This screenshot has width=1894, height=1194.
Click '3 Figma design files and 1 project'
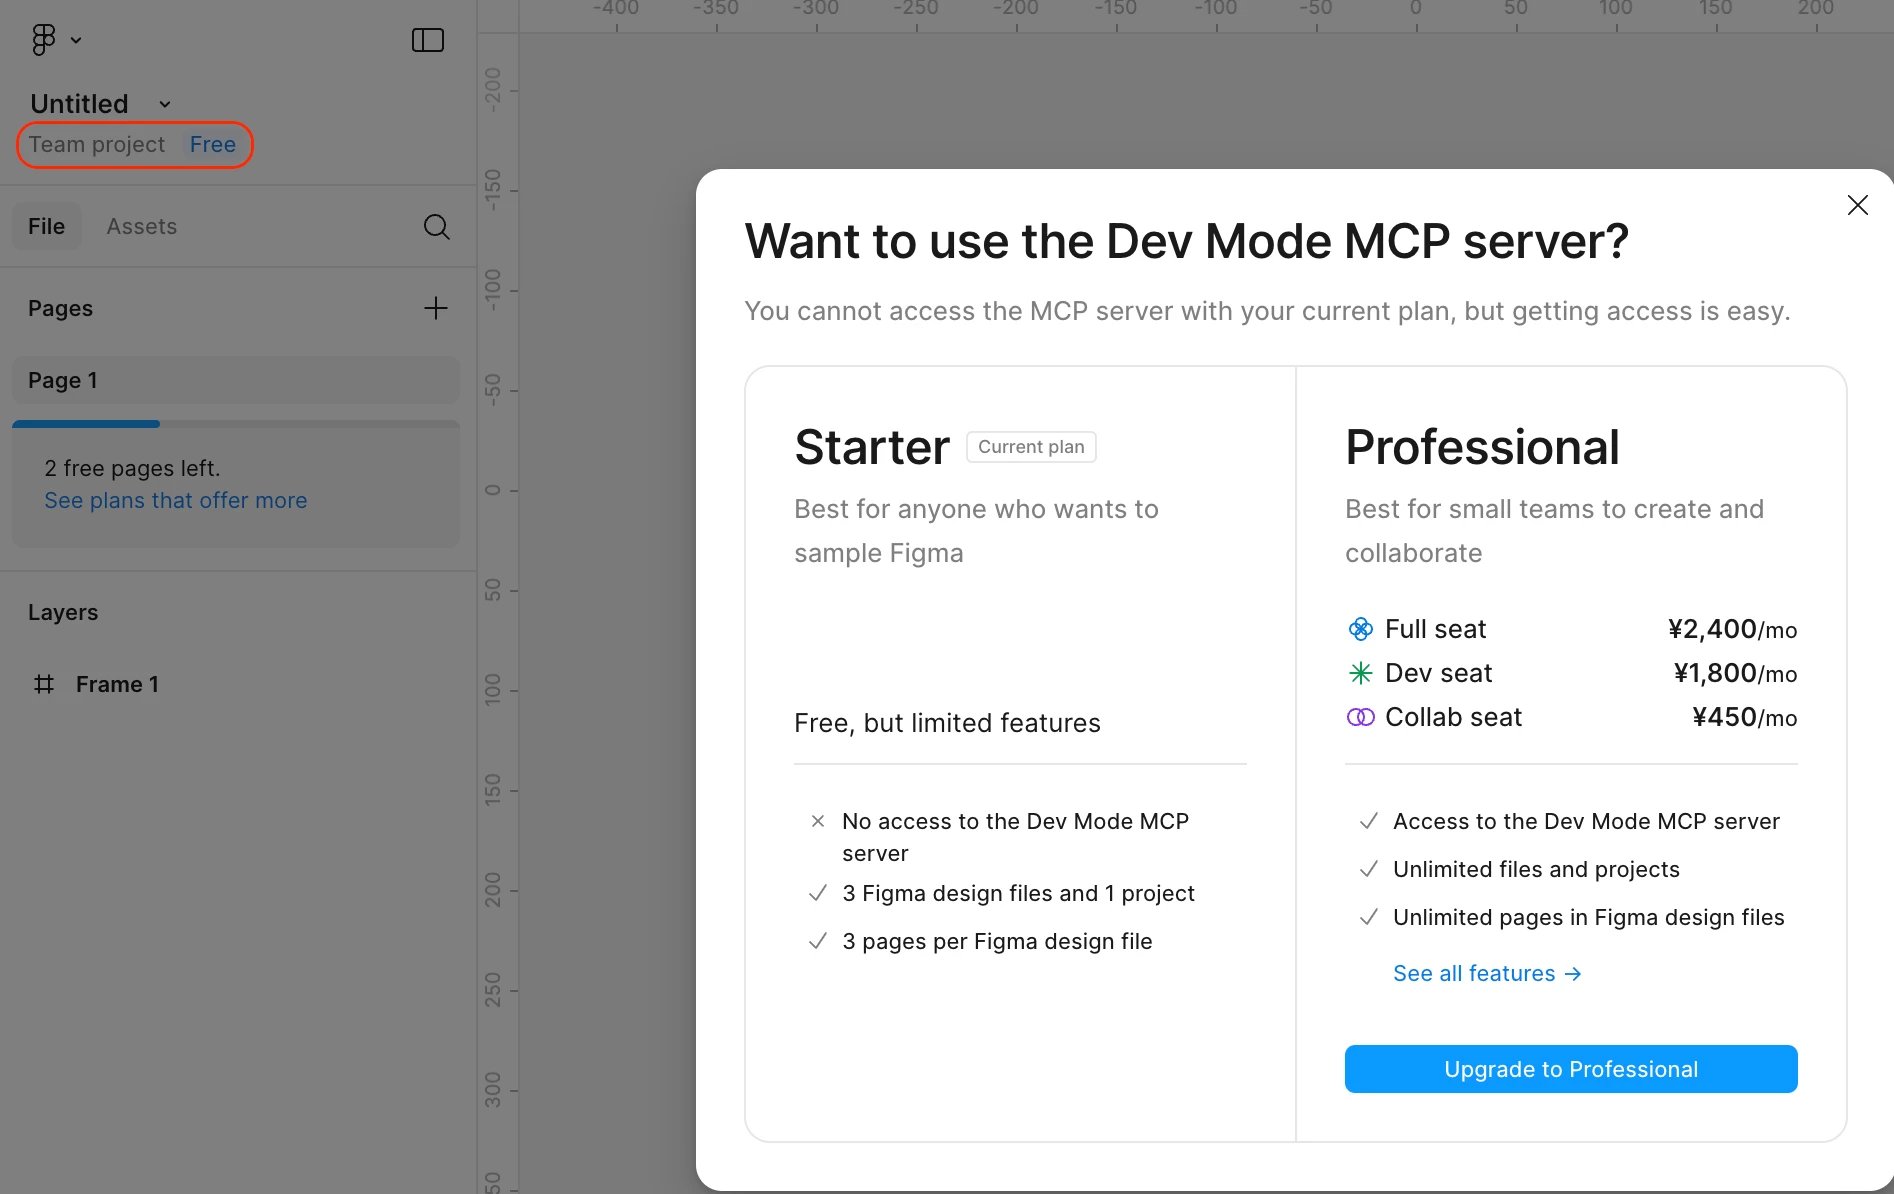pos(1018,893)
